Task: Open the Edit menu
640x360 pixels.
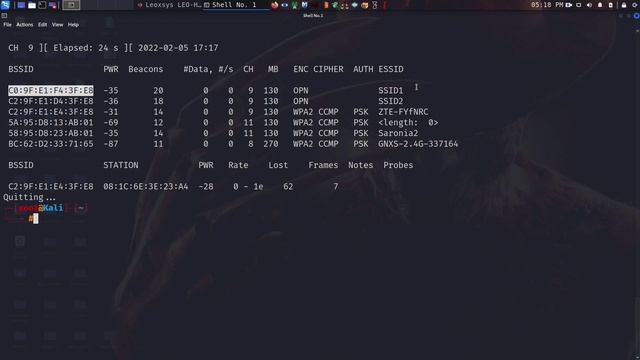Action: tap(42, 24)
